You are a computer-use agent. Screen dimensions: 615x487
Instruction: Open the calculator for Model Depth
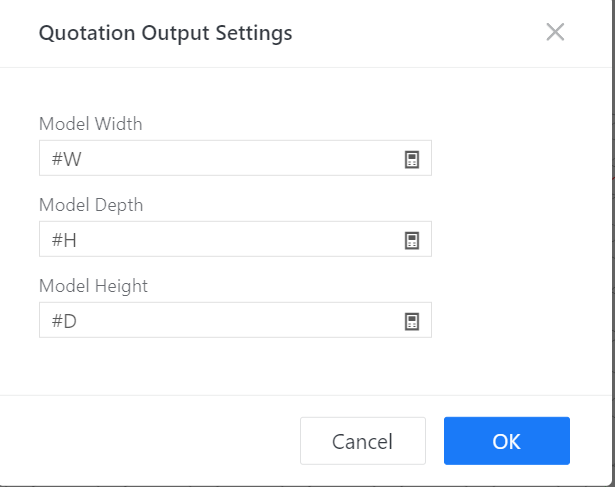coord(411,240)
